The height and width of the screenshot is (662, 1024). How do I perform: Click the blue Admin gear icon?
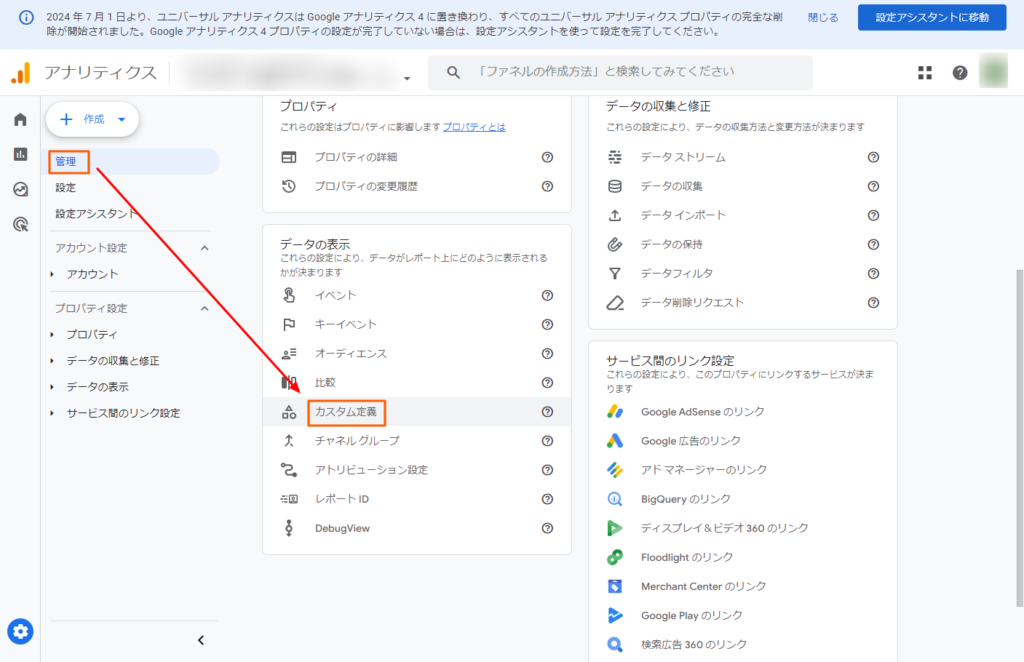pos(20,631)
